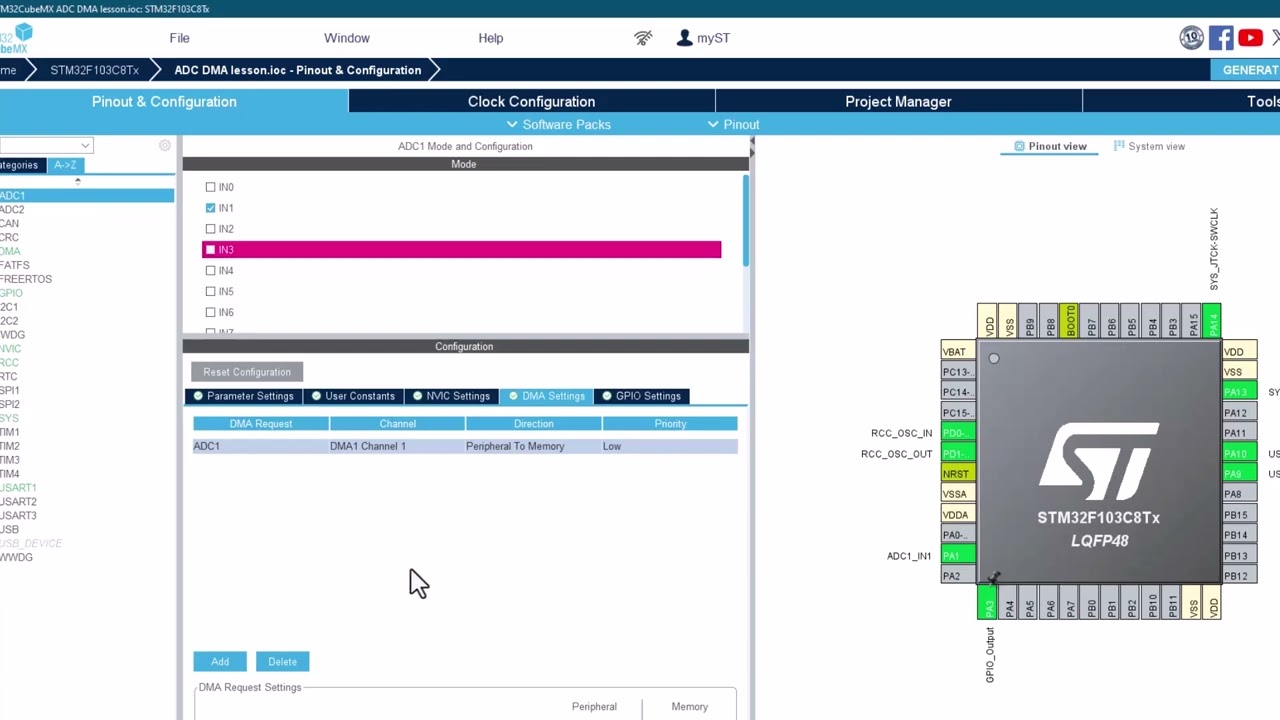
Task: Open the ST Facebook page icon
Action: (1221, 38)
